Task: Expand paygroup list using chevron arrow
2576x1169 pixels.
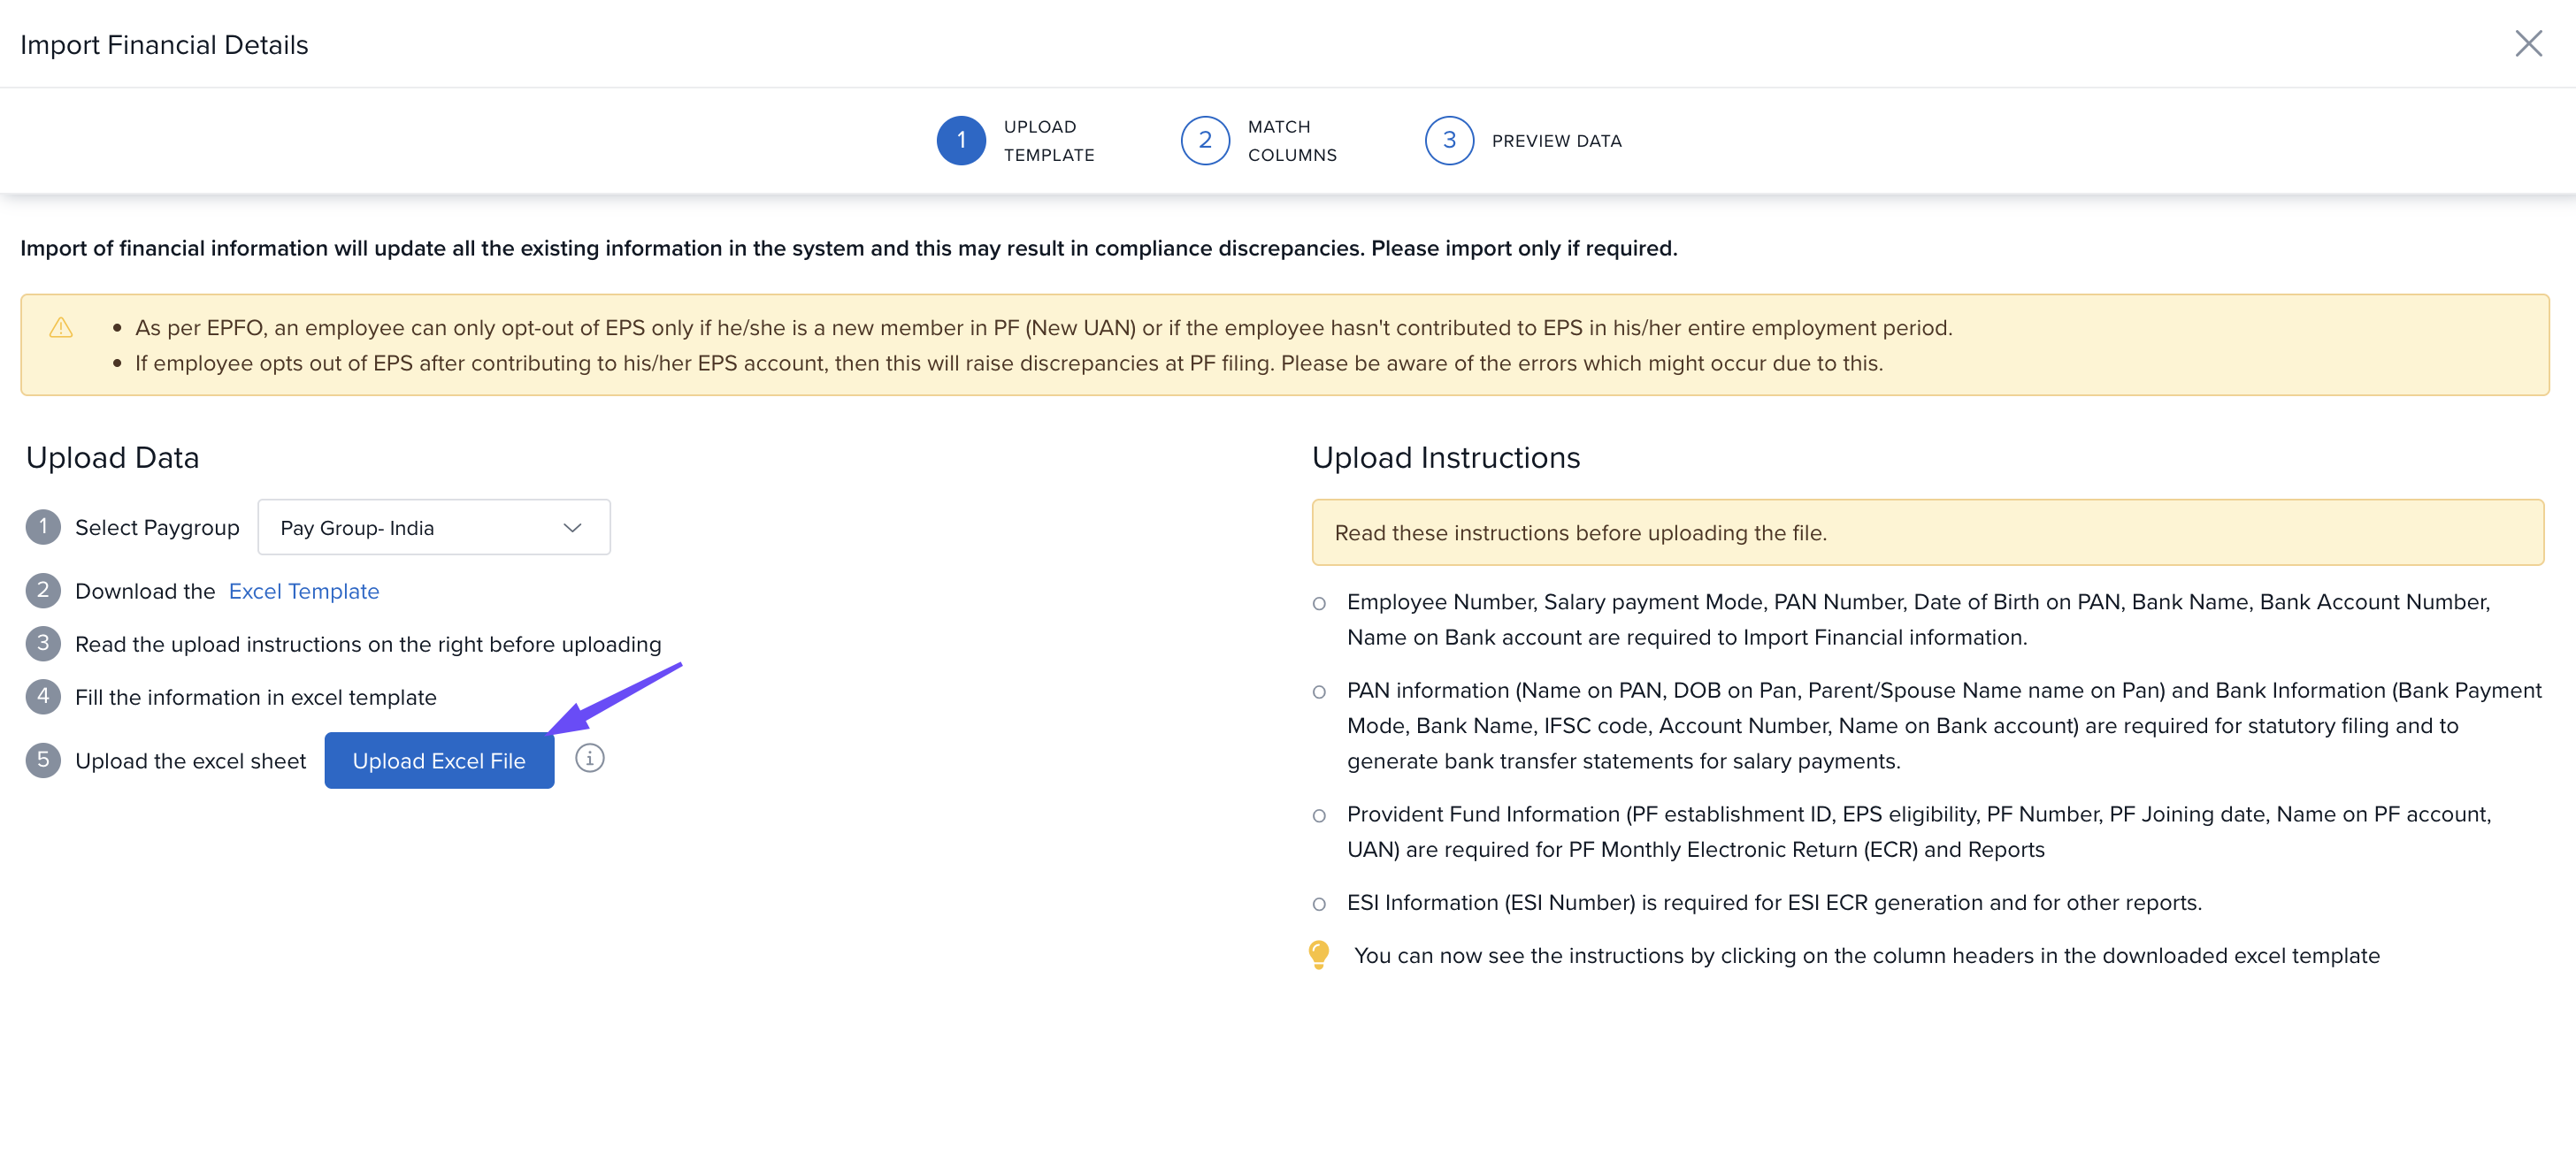Action: pos(572,528)
